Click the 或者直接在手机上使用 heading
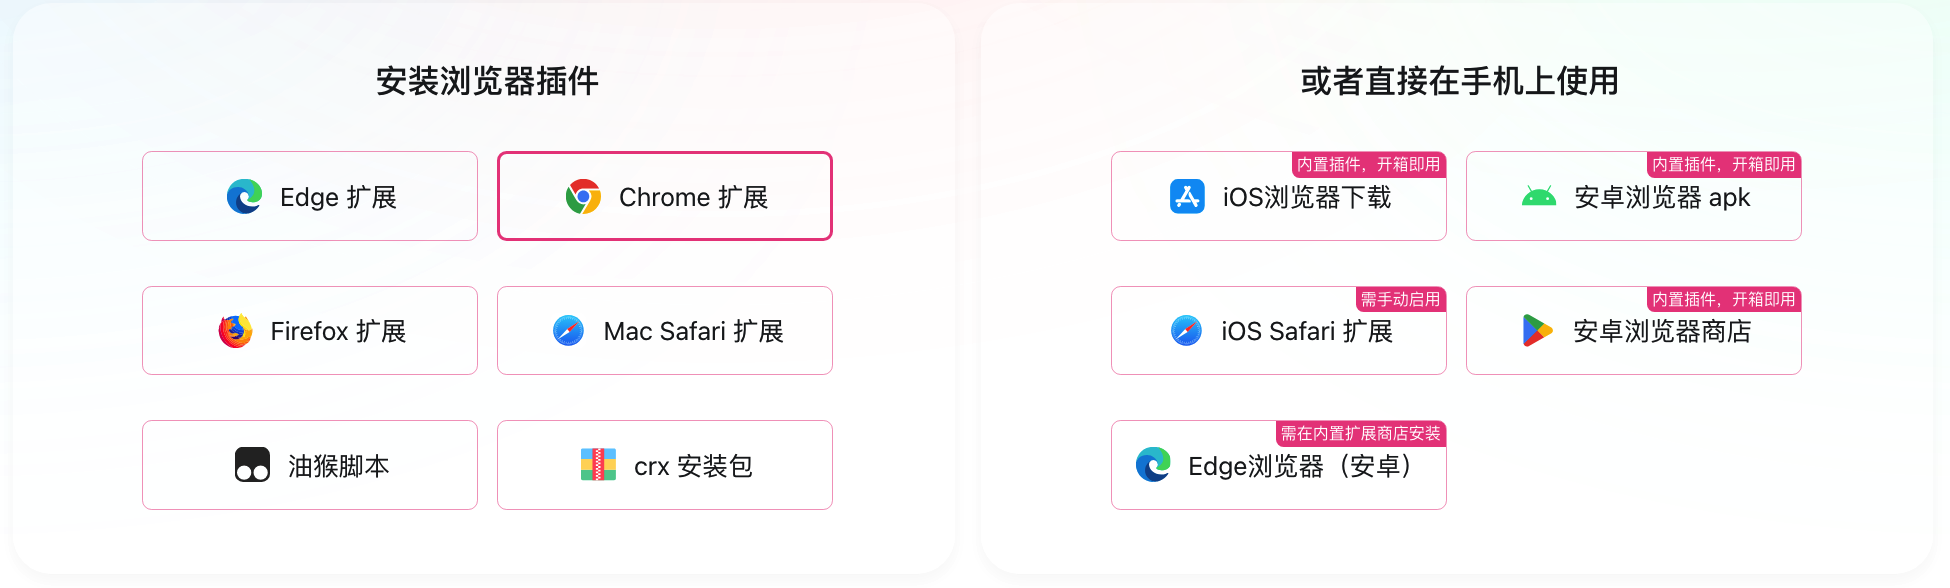 click(x=1459, y=81)
